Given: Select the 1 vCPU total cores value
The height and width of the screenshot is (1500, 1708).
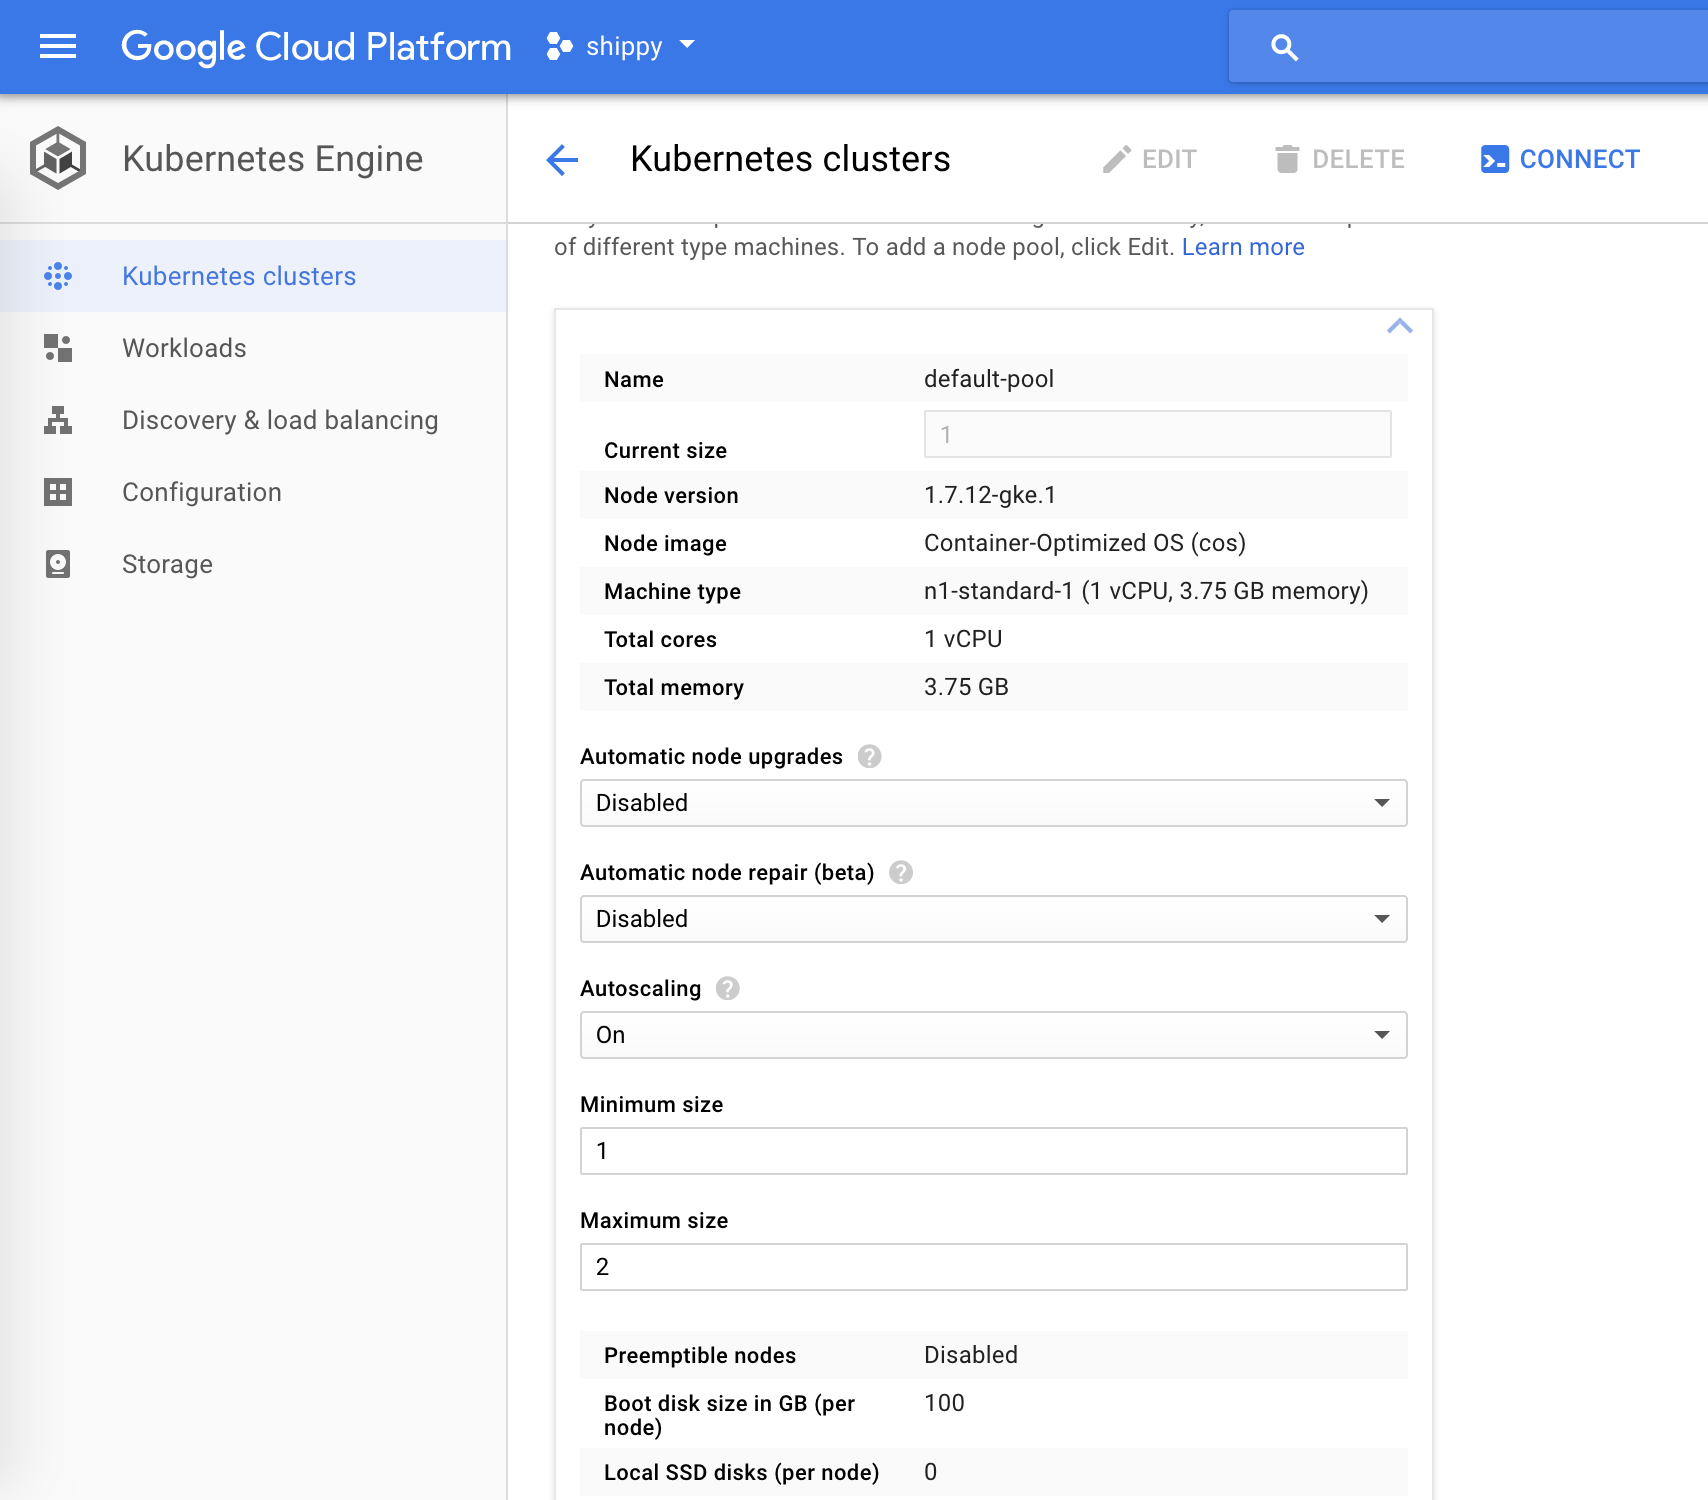Looking at the screenshot, I should [963, 639].
